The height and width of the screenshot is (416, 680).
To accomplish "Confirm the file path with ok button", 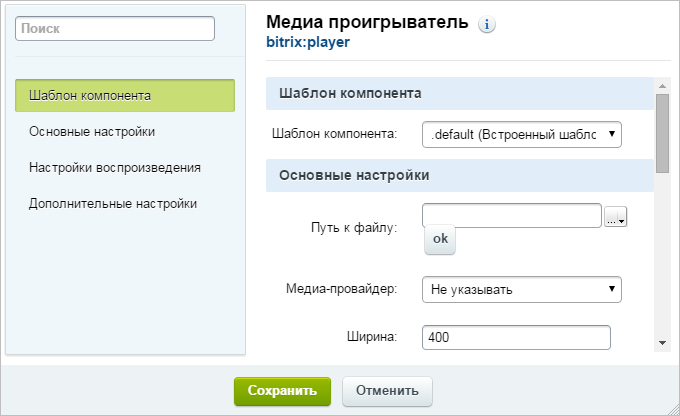I will click(440, 239).
